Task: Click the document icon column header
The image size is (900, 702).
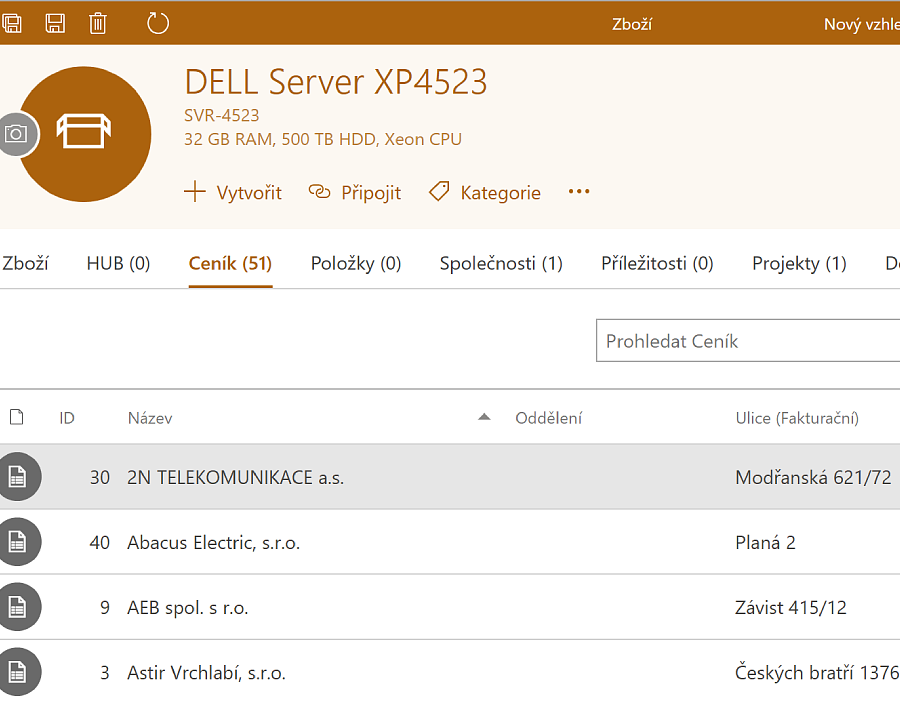Action: (17, 417)
